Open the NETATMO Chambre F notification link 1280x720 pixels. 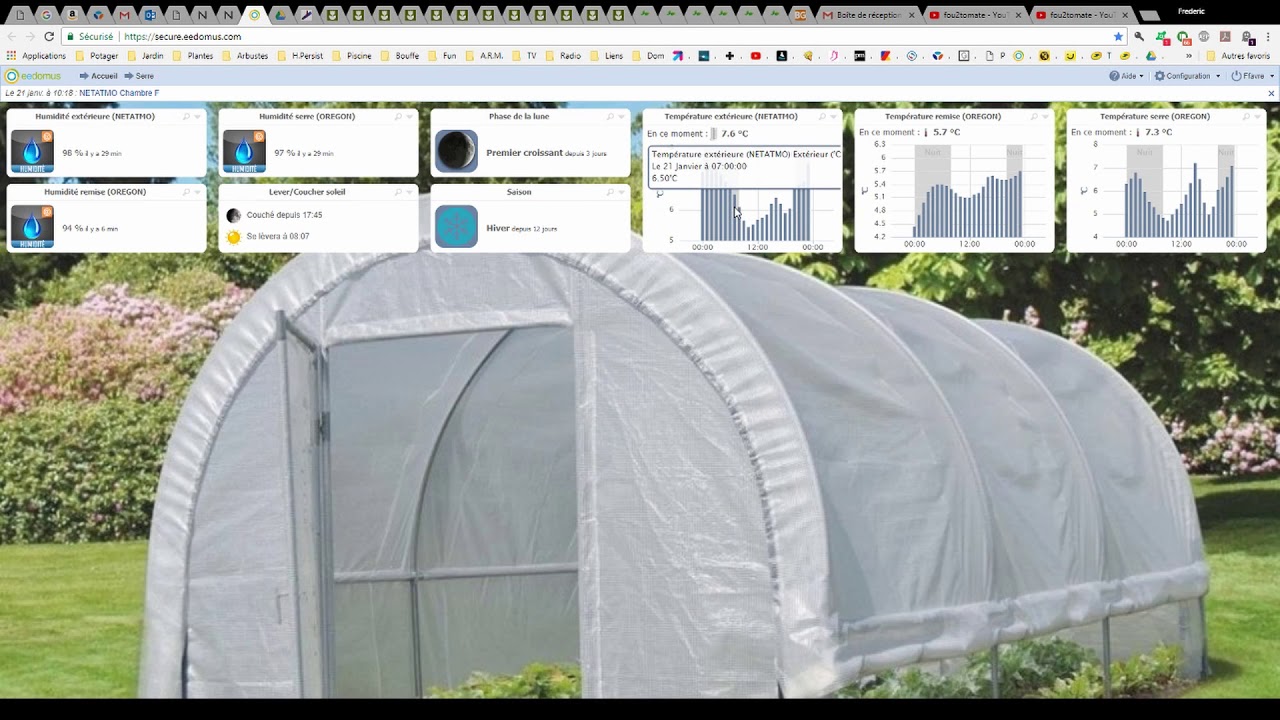(119, 93)
